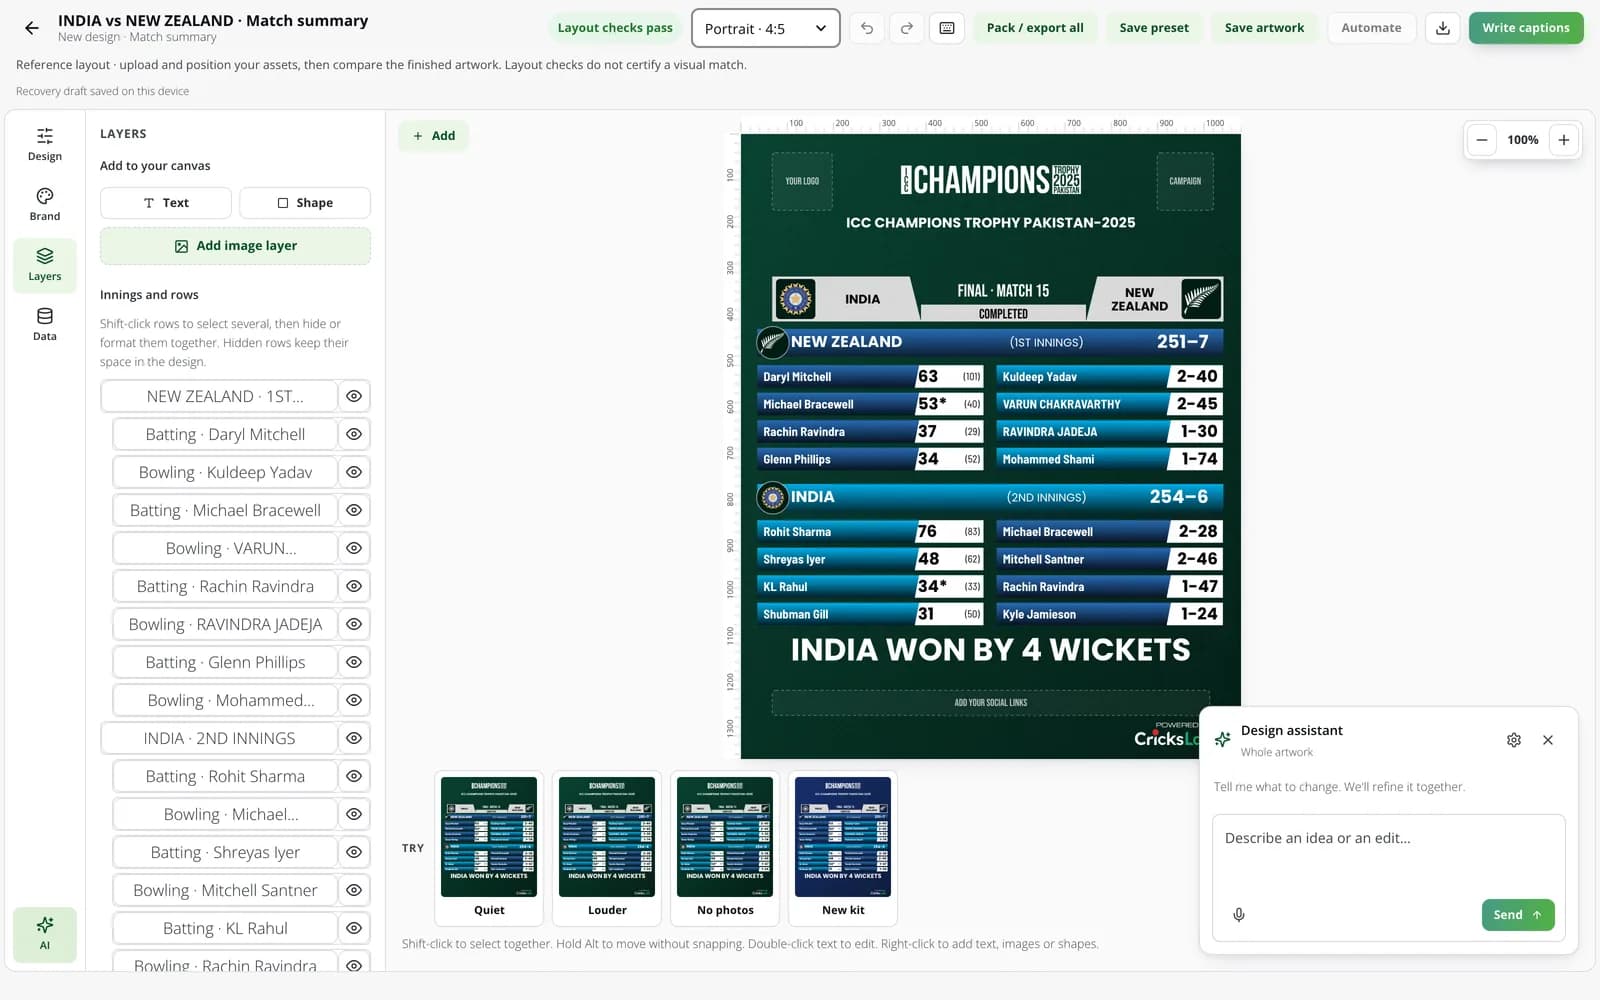
Task: Open the Portrait 4:5 format dropdown
Action: click(x=766, y=28)
